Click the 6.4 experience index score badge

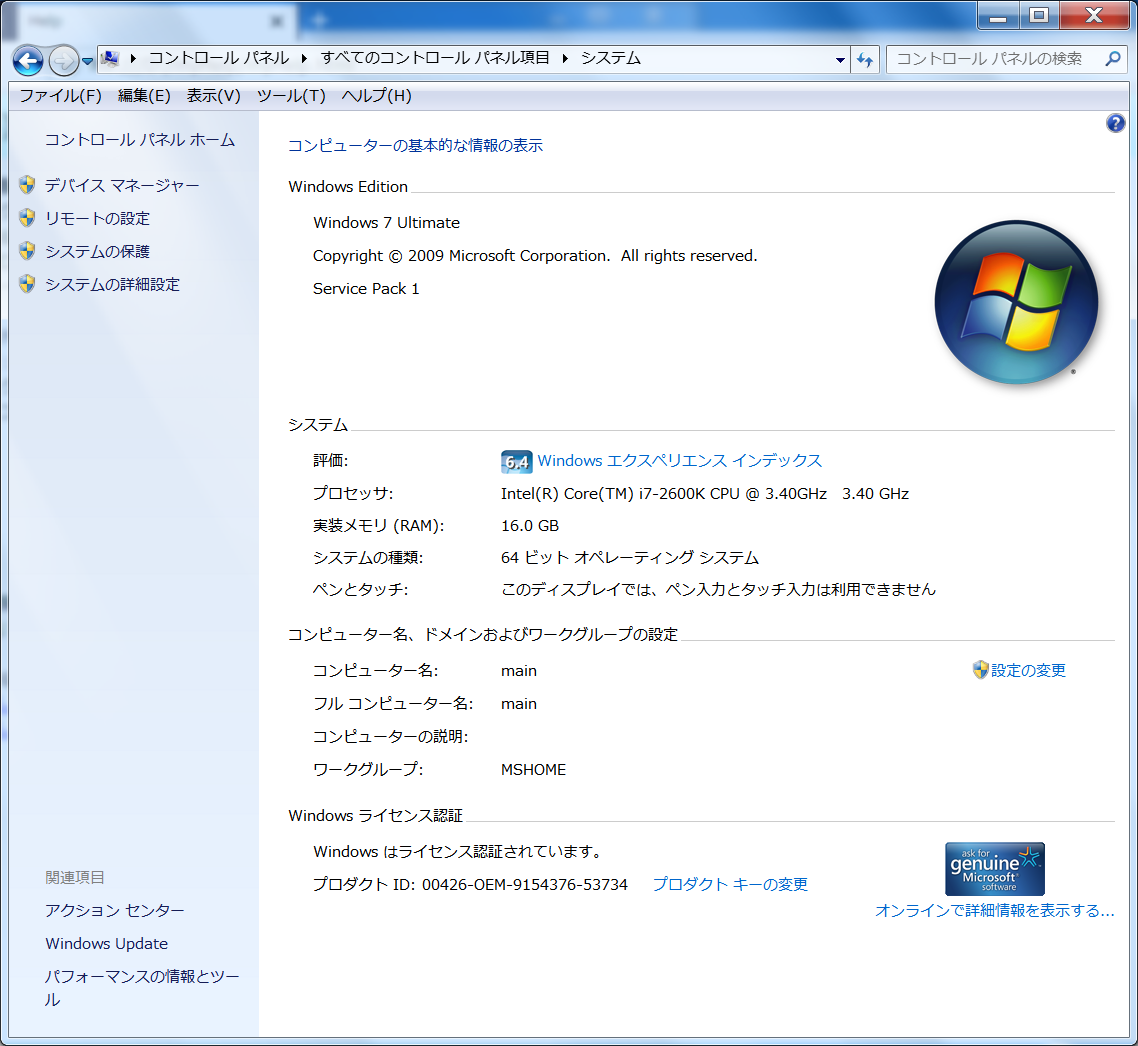pos(516,462)
